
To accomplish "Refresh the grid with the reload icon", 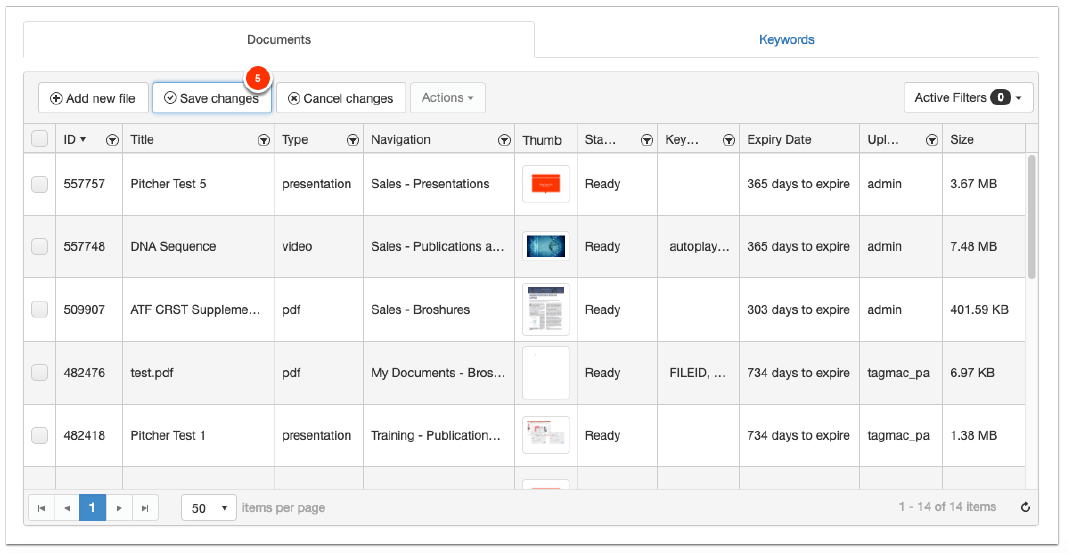I will click(x=1025, y=508).
